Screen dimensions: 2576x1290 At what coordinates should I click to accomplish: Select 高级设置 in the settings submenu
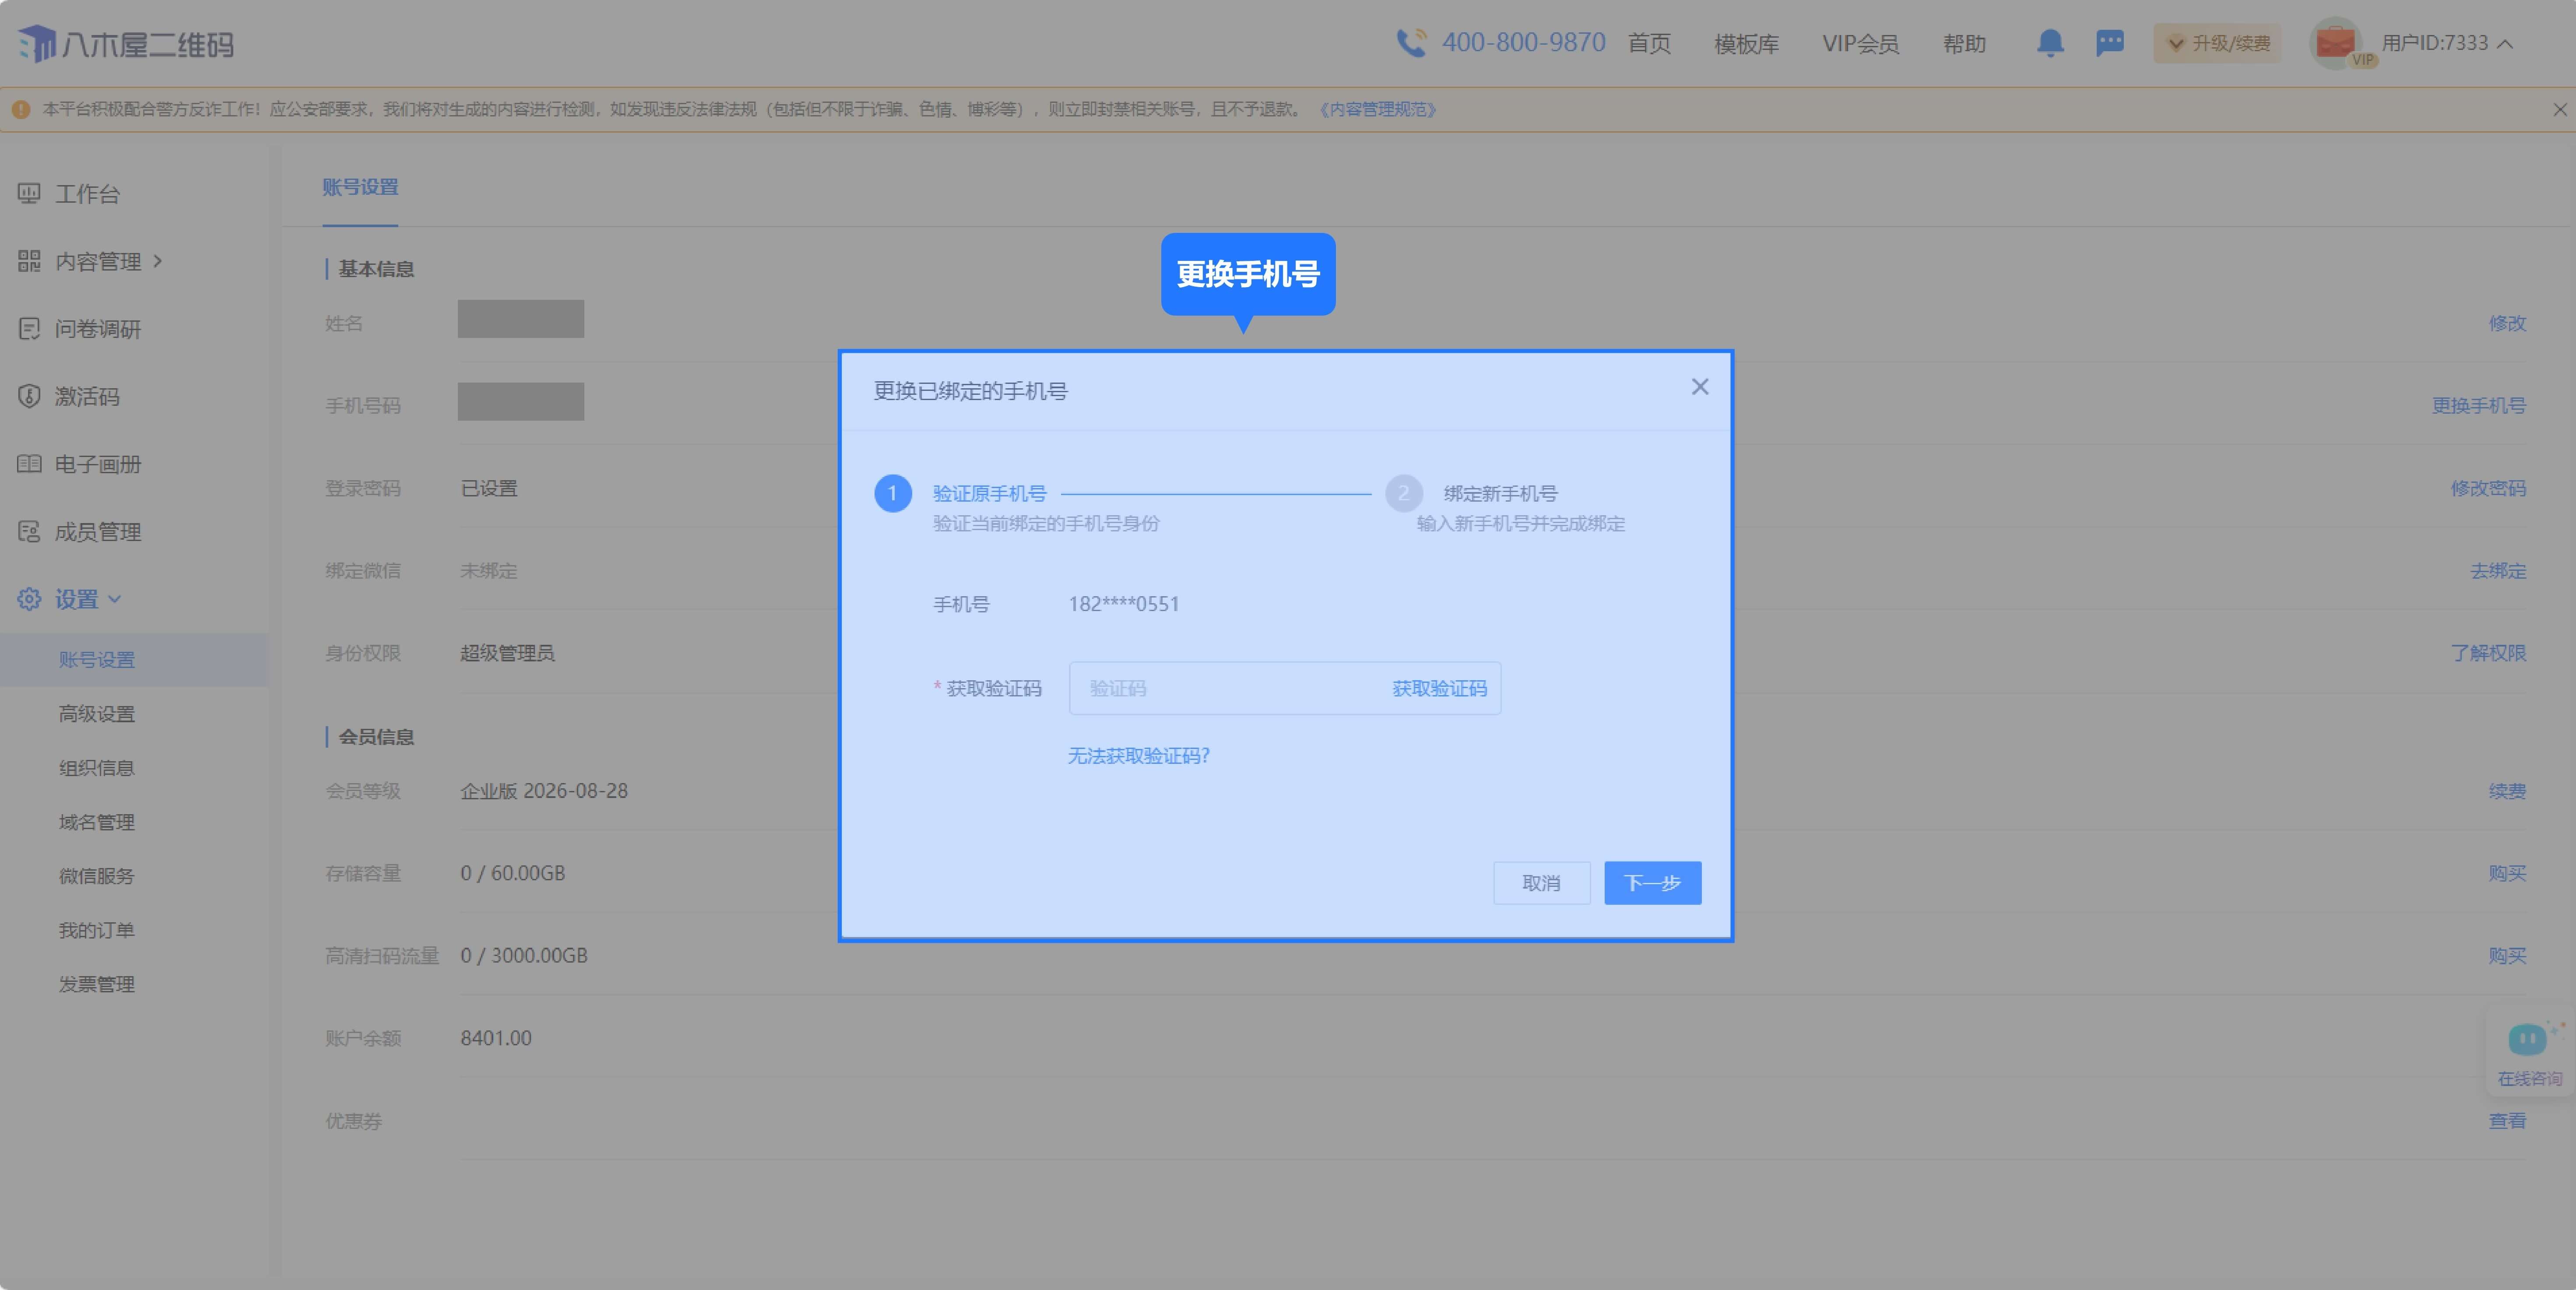coord(96,714)
